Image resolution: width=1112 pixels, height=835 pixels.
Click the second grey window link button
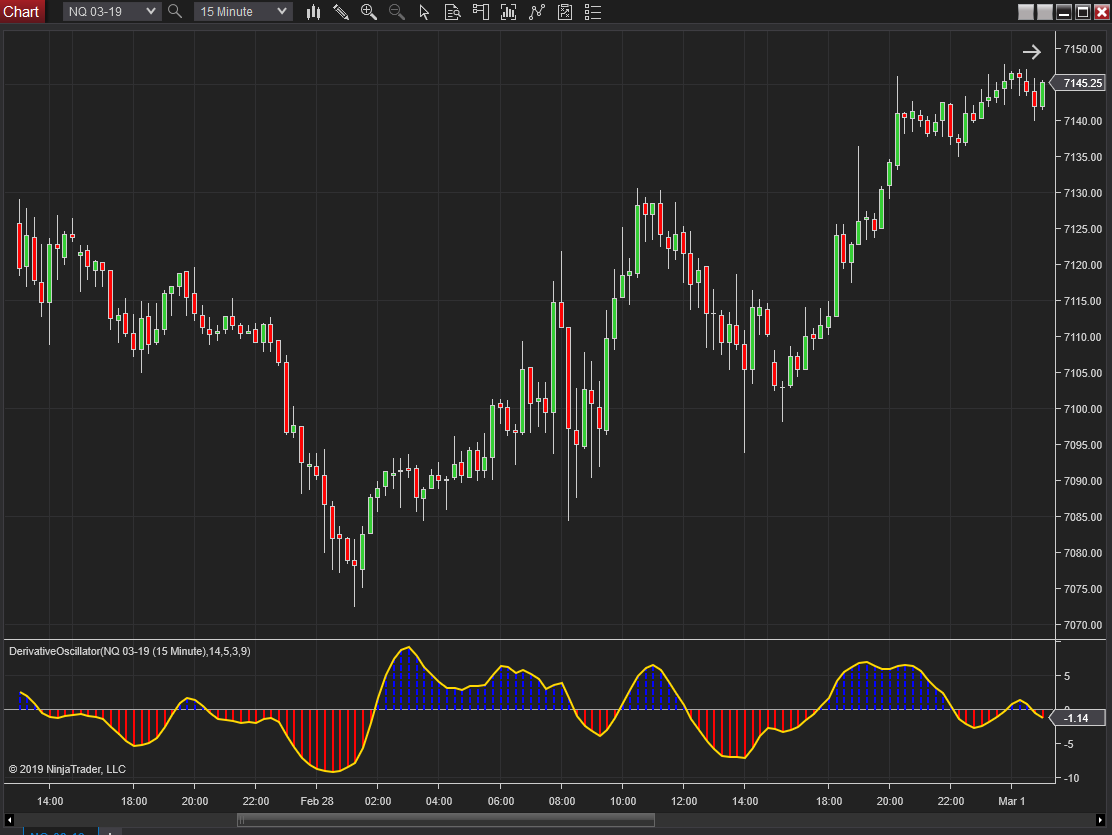(x=1045, y=12)
